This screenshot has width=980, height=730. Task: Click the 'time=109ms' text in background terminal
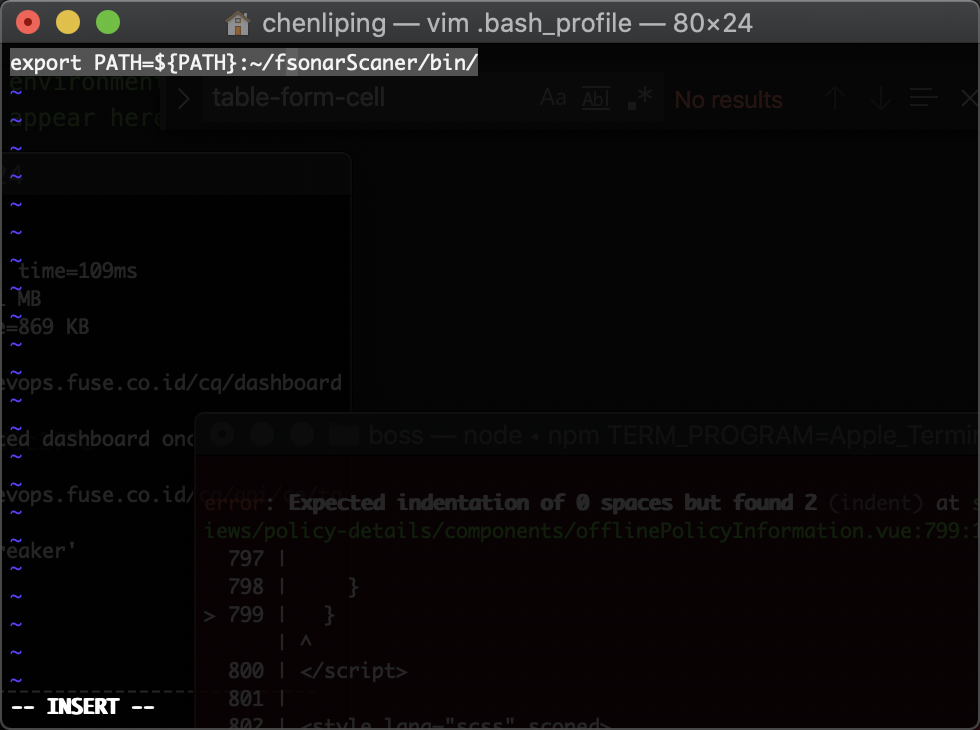pyautogui.click(x=78, y=271)
